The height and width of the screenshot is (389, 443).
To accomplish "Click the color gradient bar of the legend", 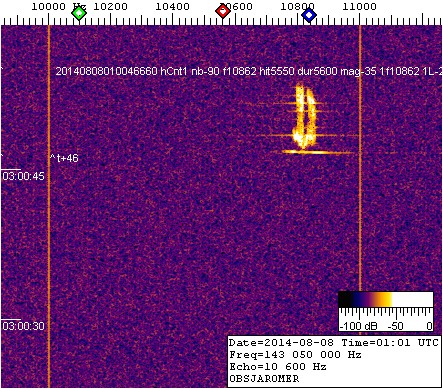I will coord(386,299).
